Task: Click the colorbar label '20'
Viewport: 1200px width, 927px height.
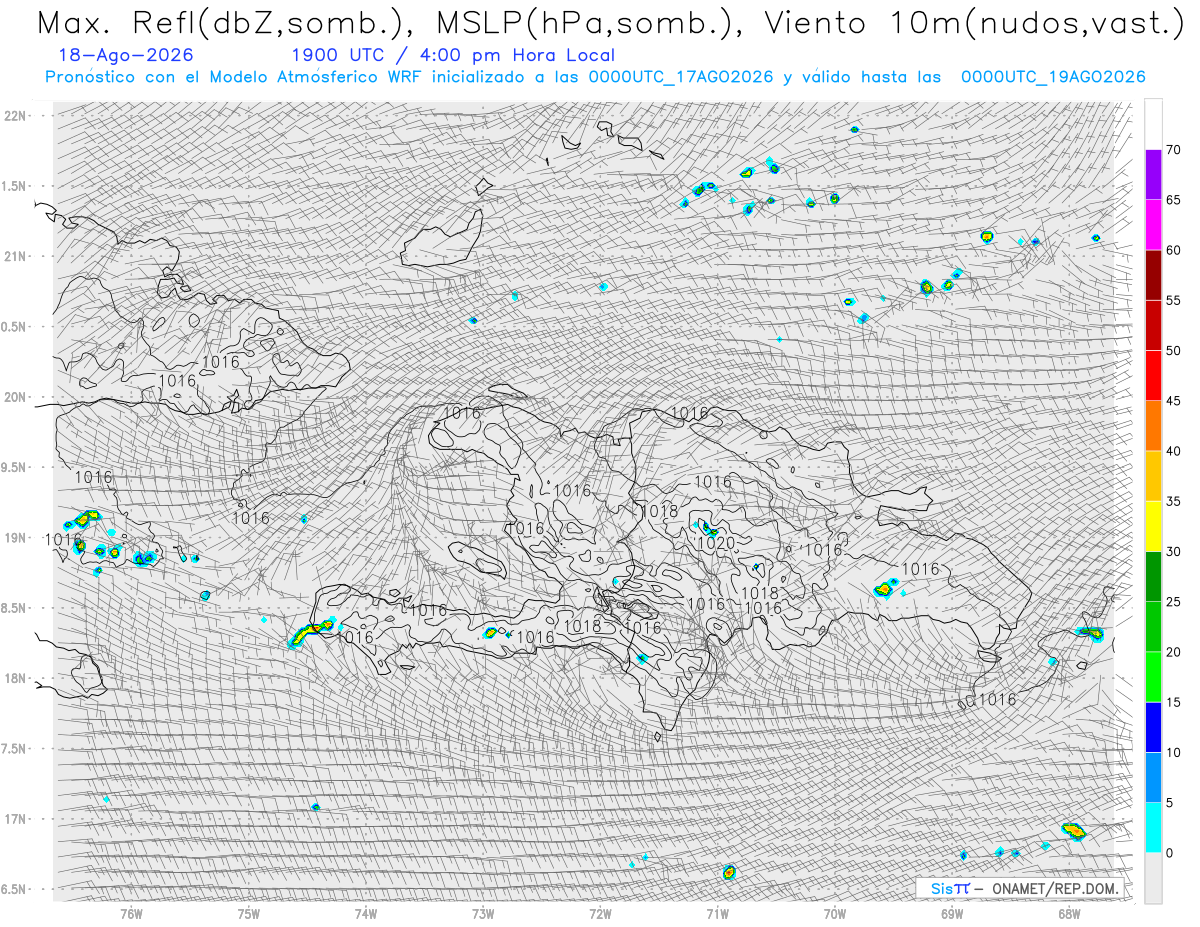Action: pos(1175,652)
